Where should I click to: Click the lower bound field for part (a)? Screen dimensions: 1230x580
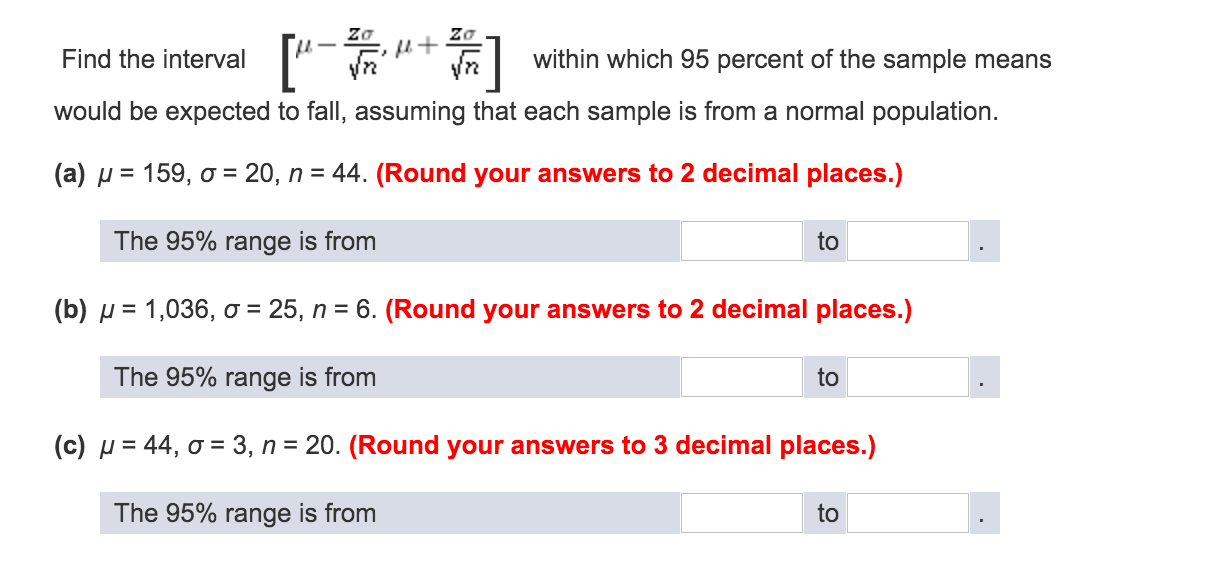(740, 240)
